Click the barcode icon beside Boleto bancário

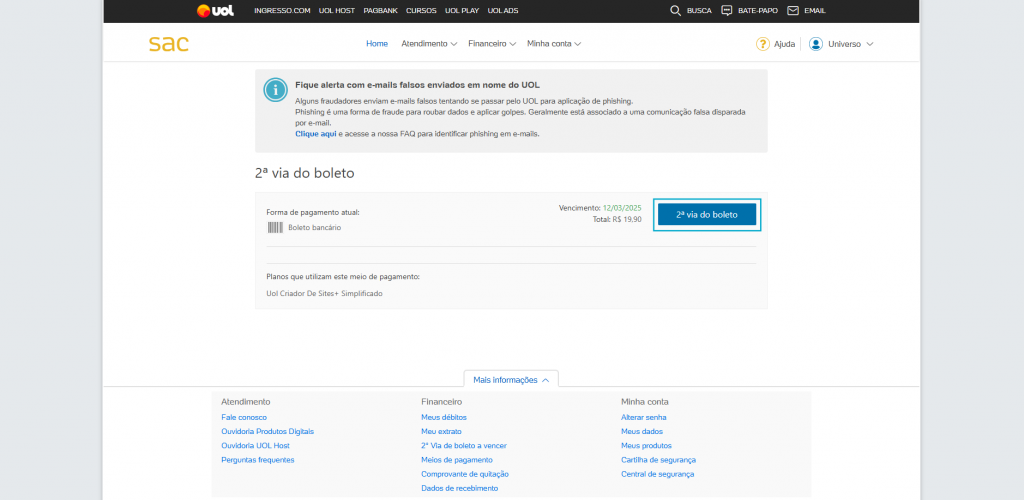click(x=275, y=227)
